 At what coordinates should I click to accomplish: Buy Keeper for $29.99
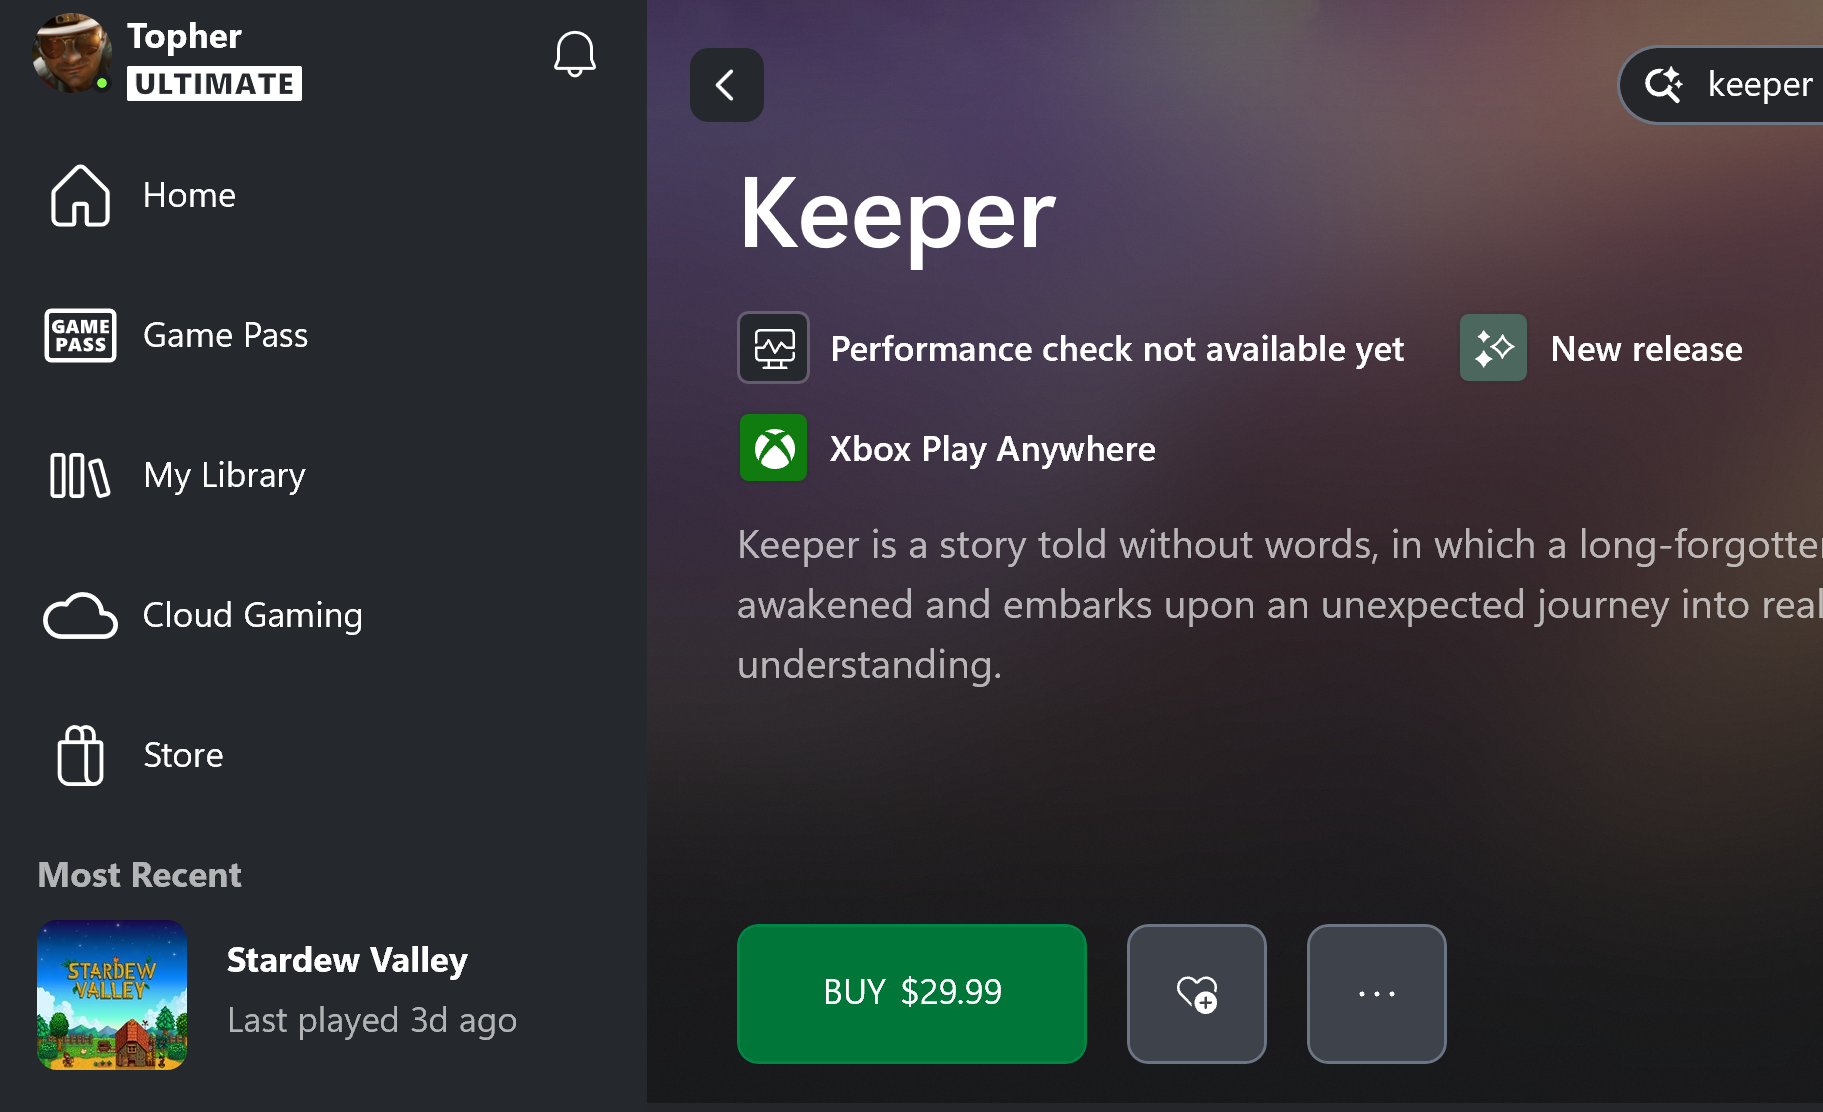911,993
